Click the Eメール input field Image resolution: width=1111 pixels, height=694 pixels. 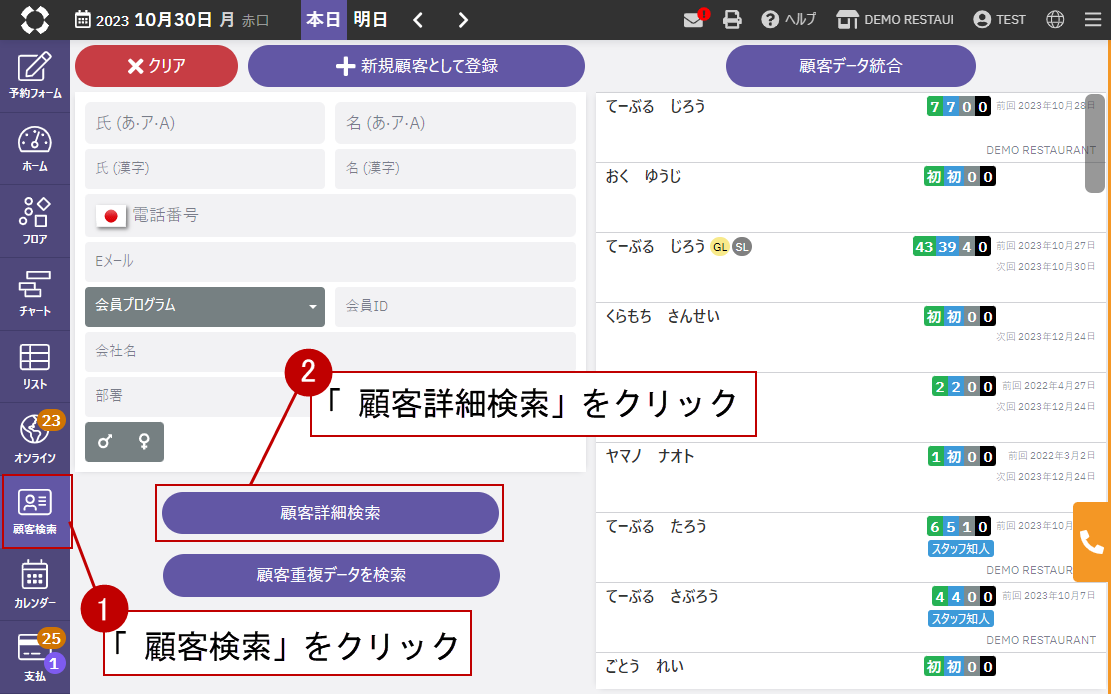(330, 261)
